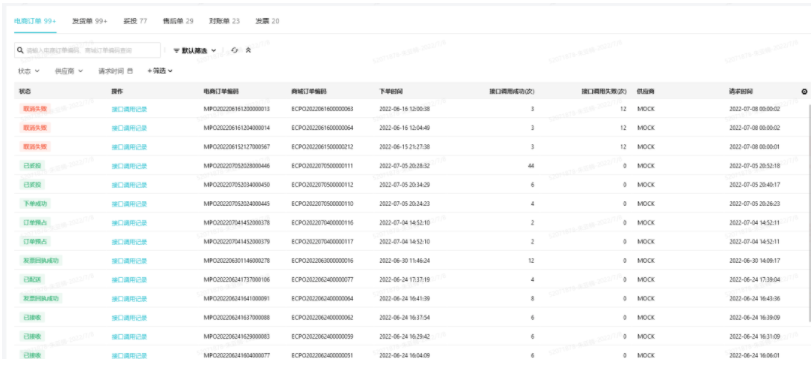Screen dimensions: 811x374
Task: Click the 接口调用成功(次) column header
Action: [x=512, y=92]
